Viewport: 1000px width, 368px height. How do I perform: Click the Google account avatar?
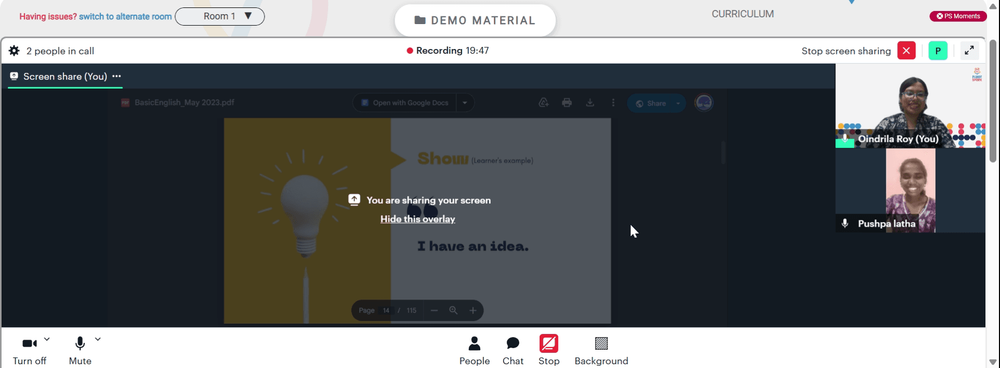[703, 103]
